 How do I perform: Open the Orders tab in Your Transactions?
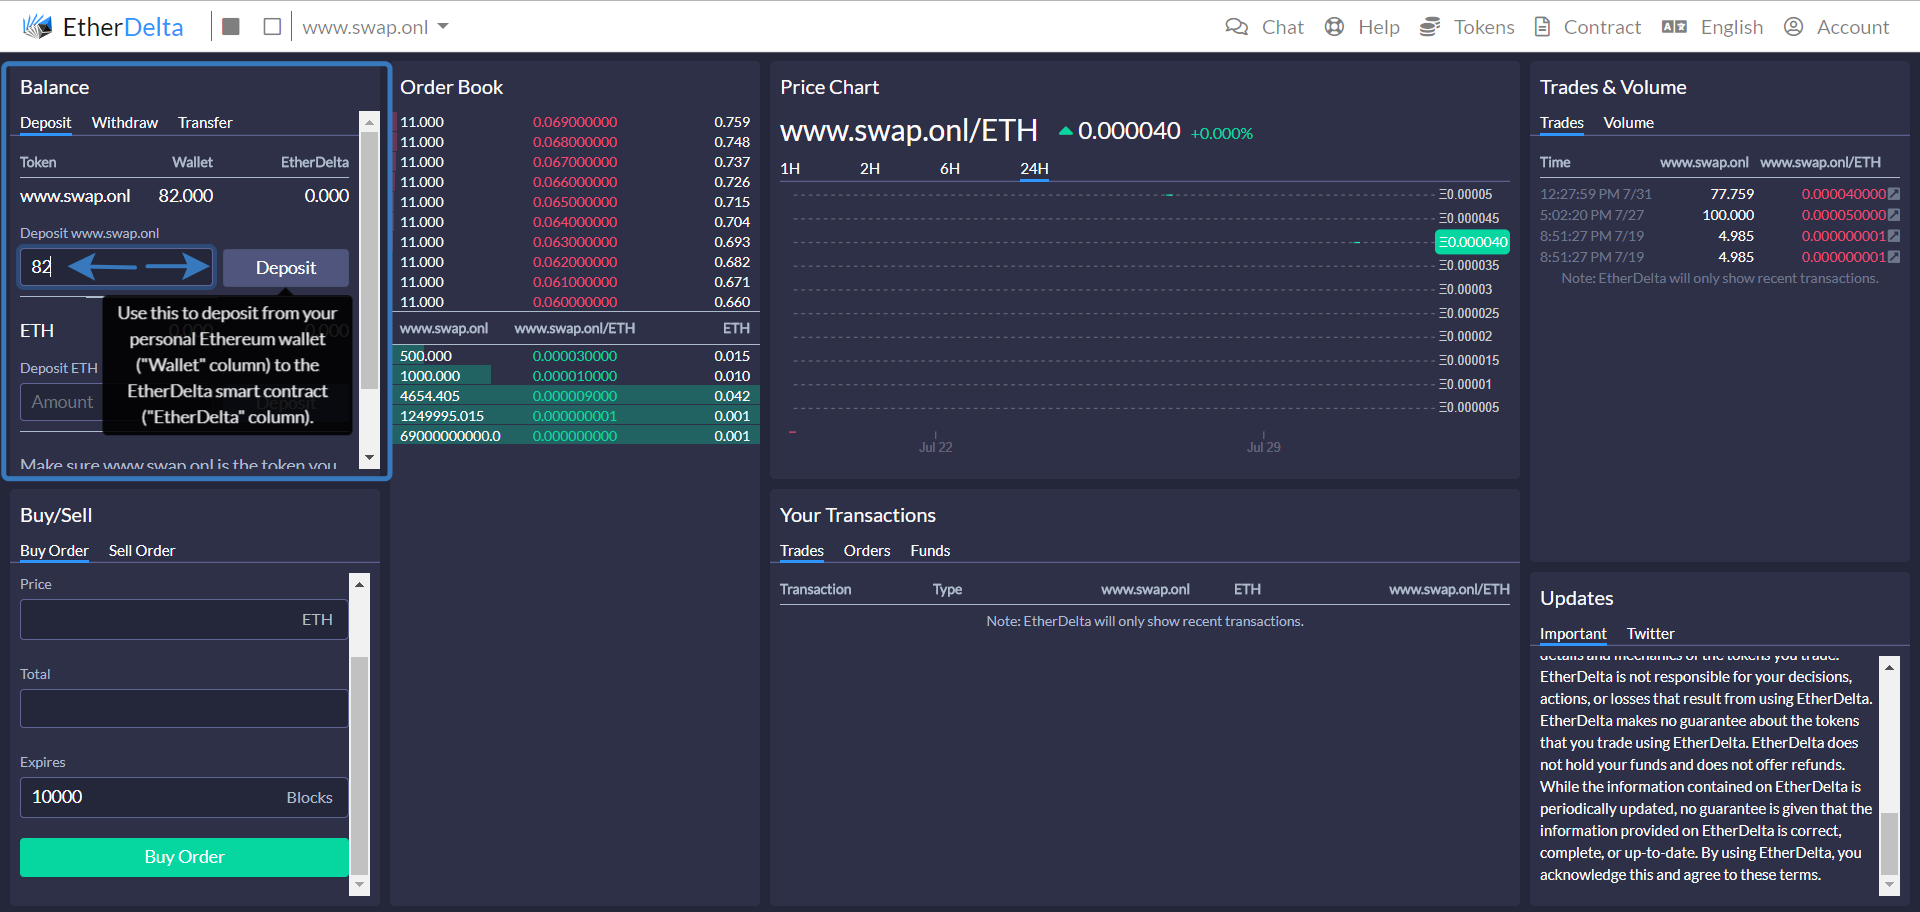point(867,551)
